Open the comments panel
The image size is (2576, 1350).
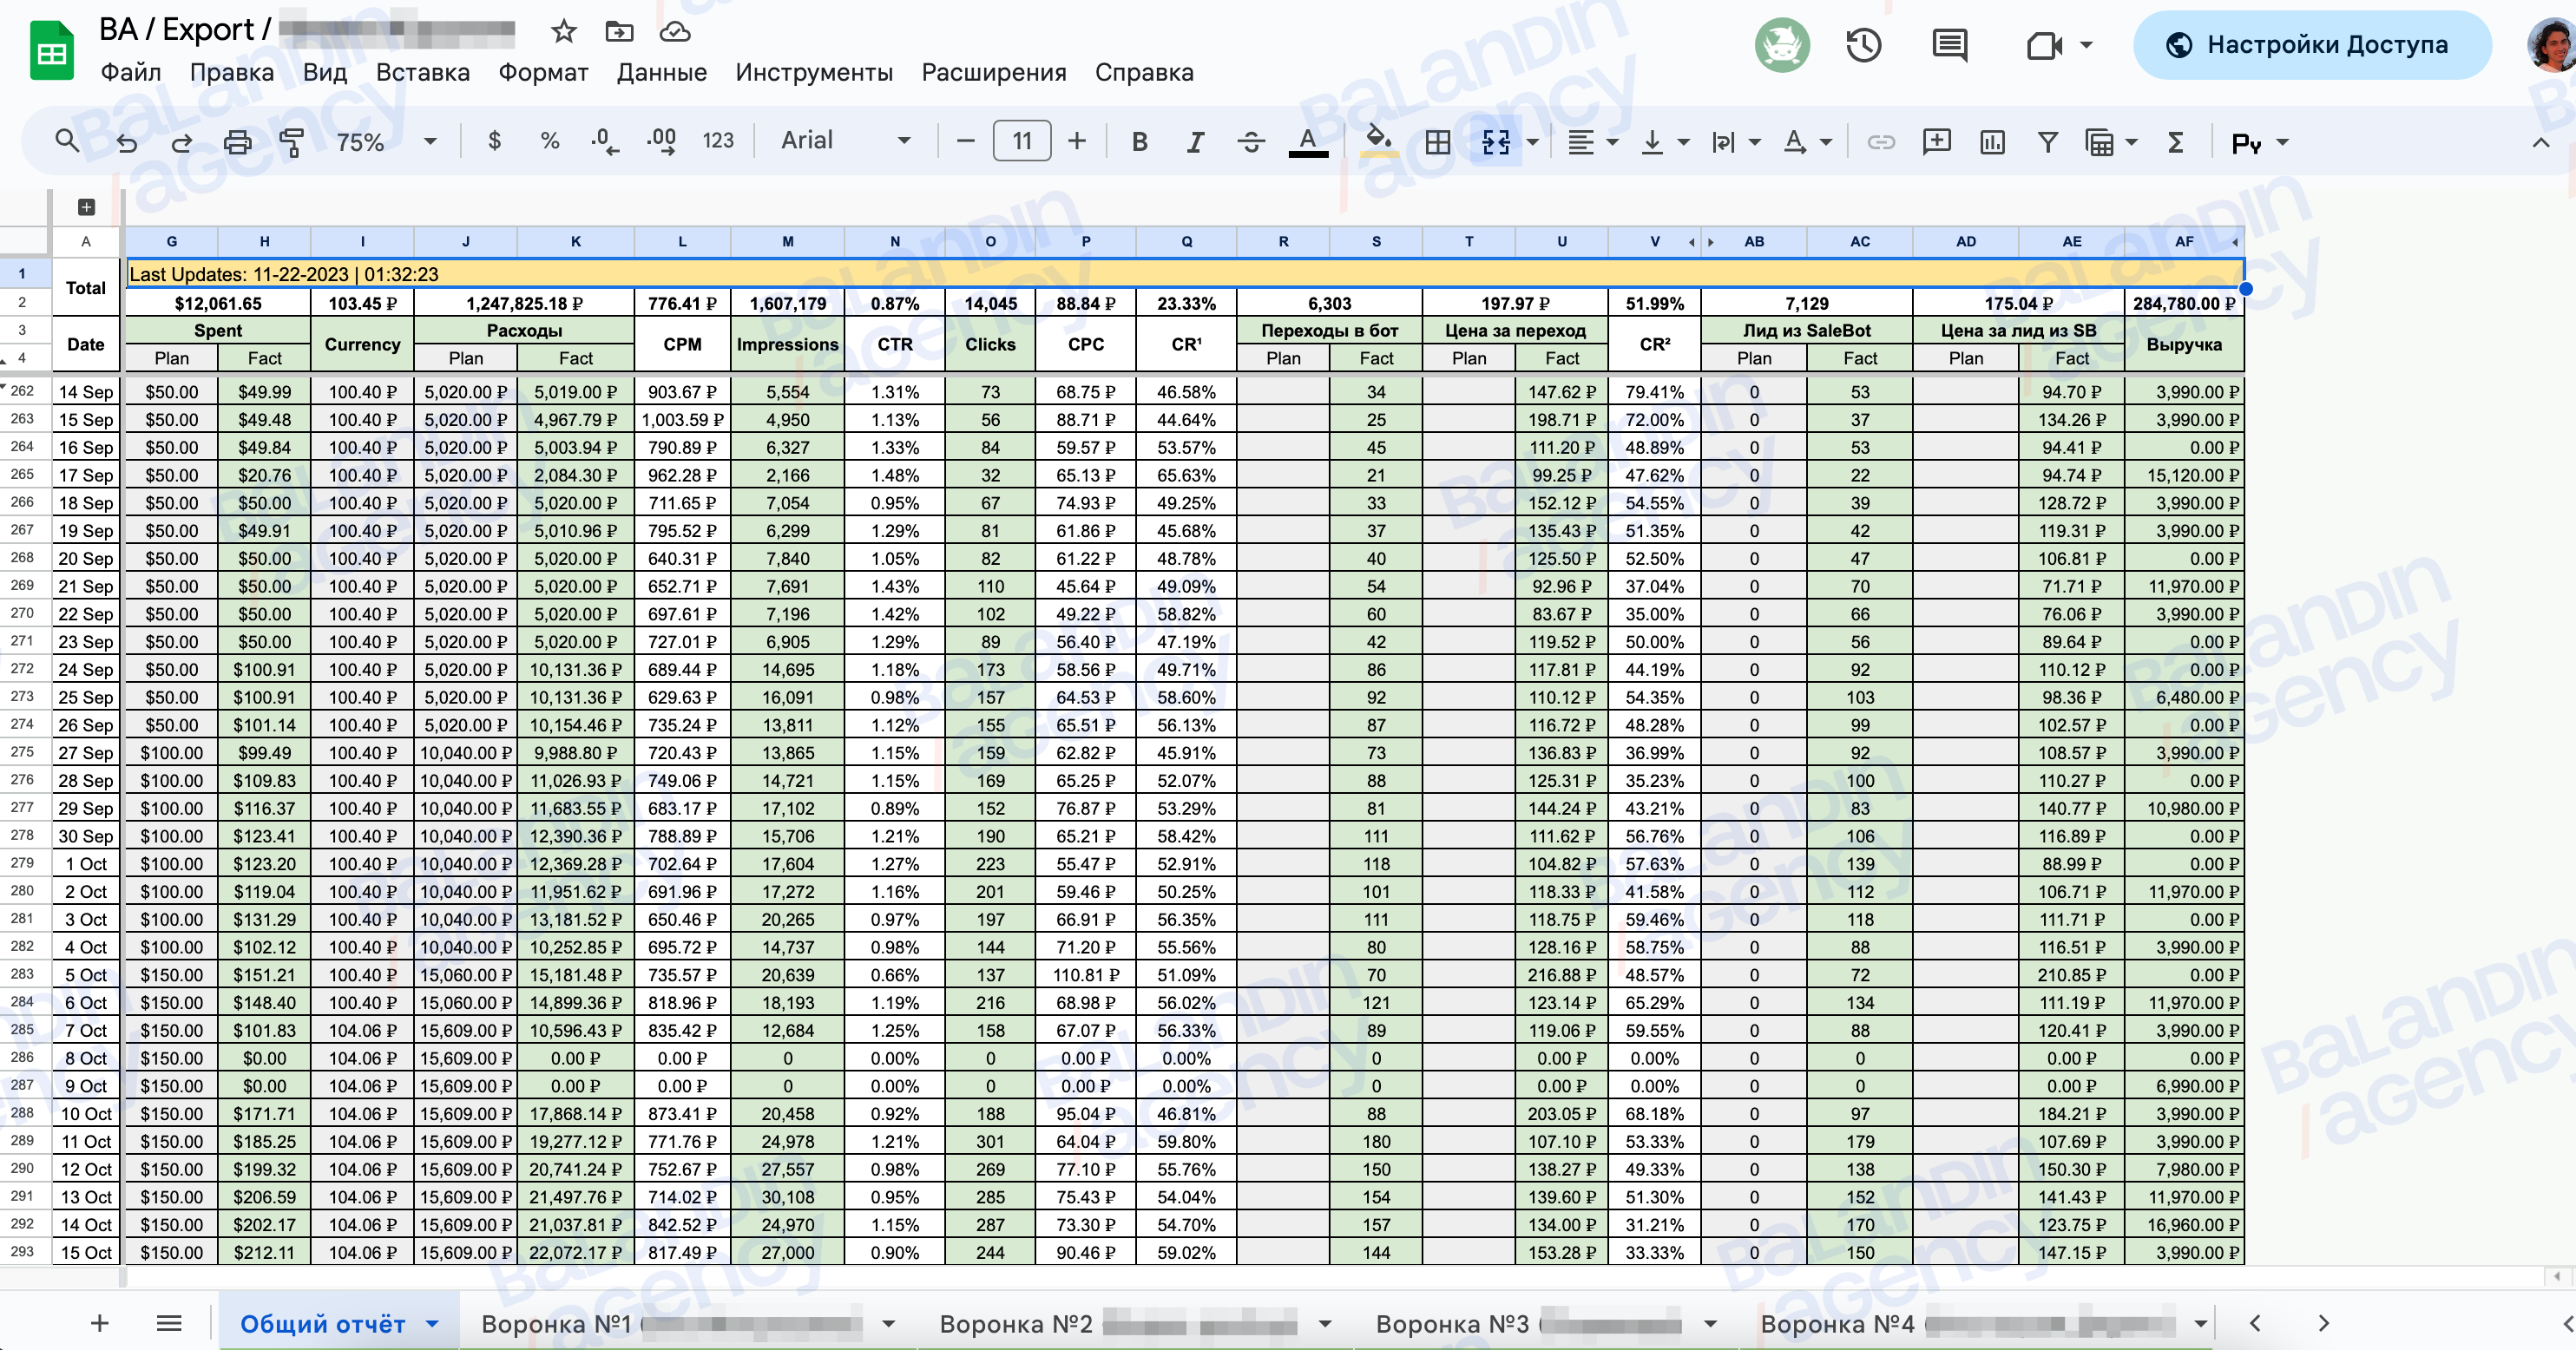1949,45
